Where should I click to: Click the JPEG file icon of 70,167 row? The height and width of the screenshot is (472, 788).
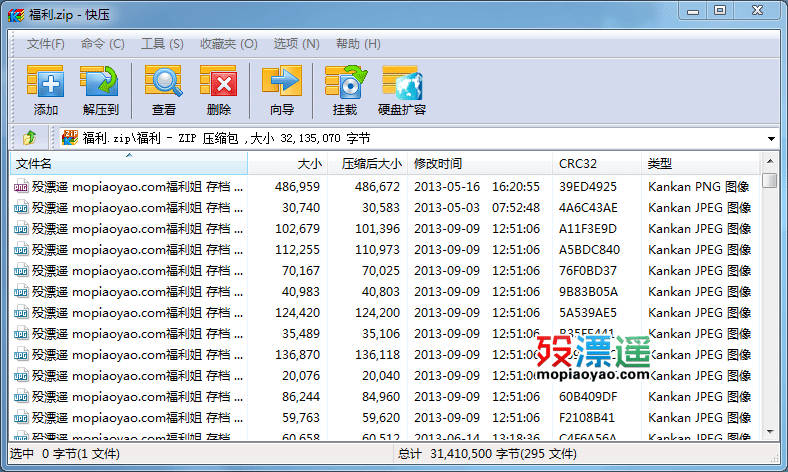click(x=21, y=271)
